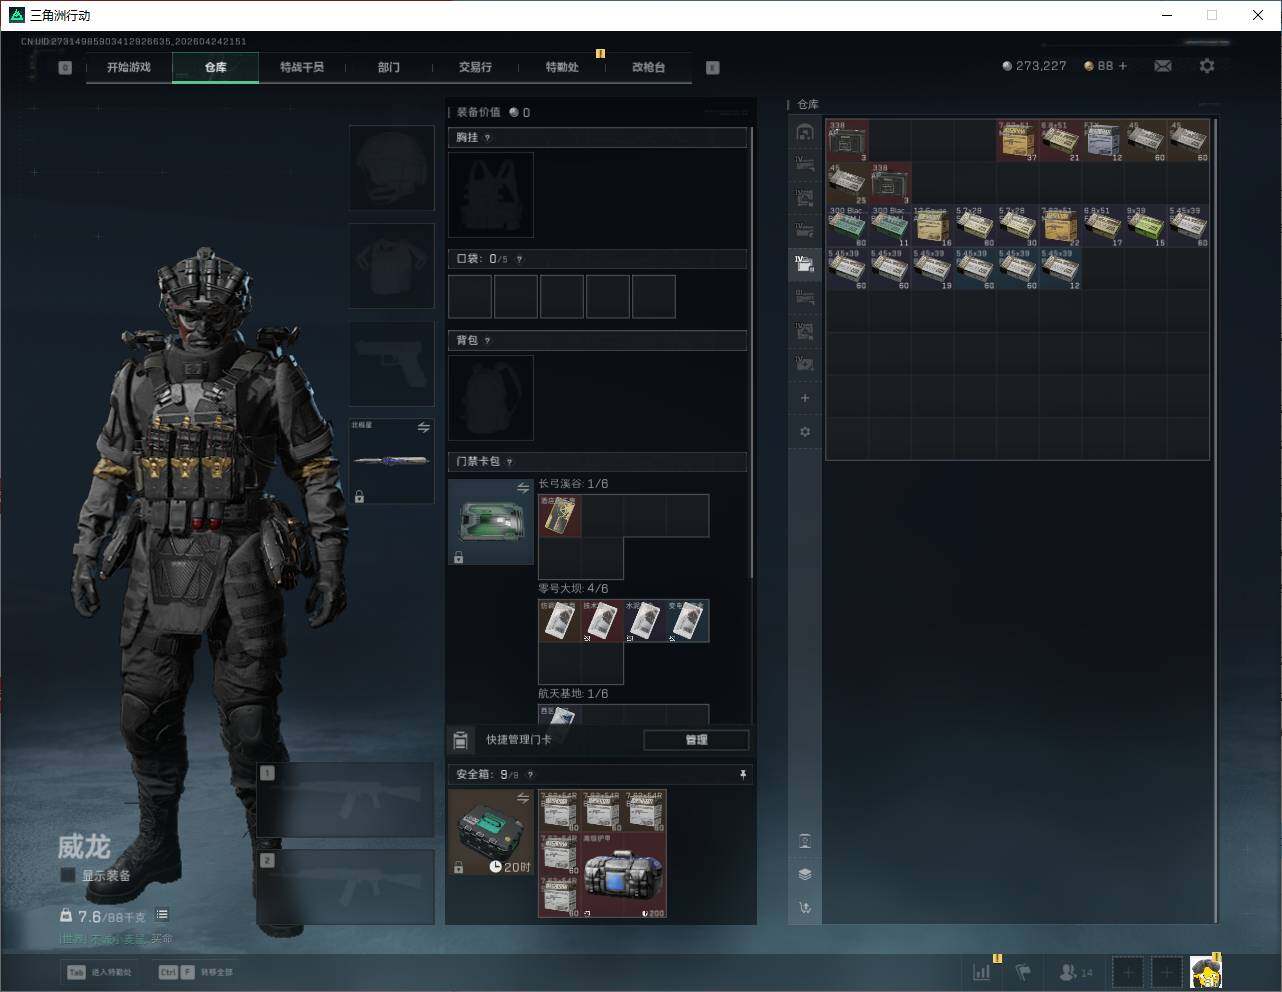Click the Ctrl F 转移全部 shortcut
The image size is (1282, 992).
point(195,972)
